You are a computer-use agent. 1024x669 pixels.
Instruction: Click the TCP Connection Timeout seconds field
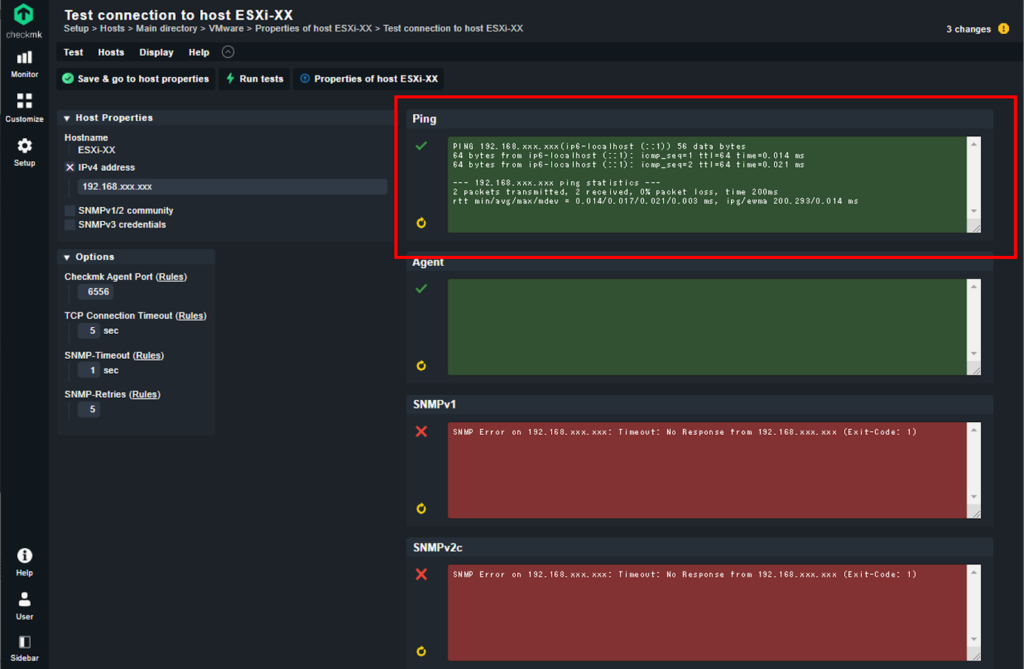coord(89,331)
